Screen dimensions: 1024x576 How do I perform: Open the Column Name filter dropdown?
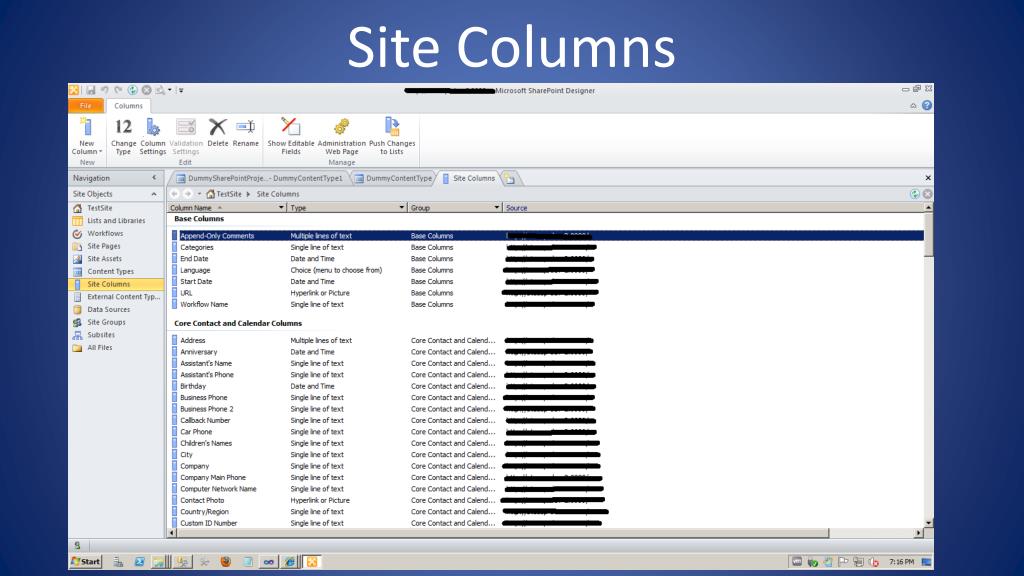pyautogui.click(x=281, y=208)
